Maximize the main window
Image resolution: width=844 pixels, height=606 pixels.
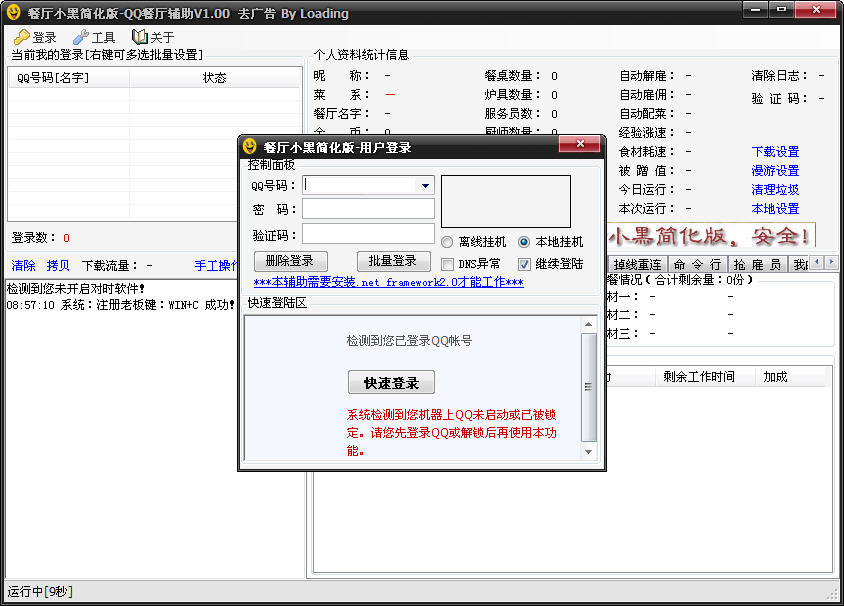click(x=781, y=10)
